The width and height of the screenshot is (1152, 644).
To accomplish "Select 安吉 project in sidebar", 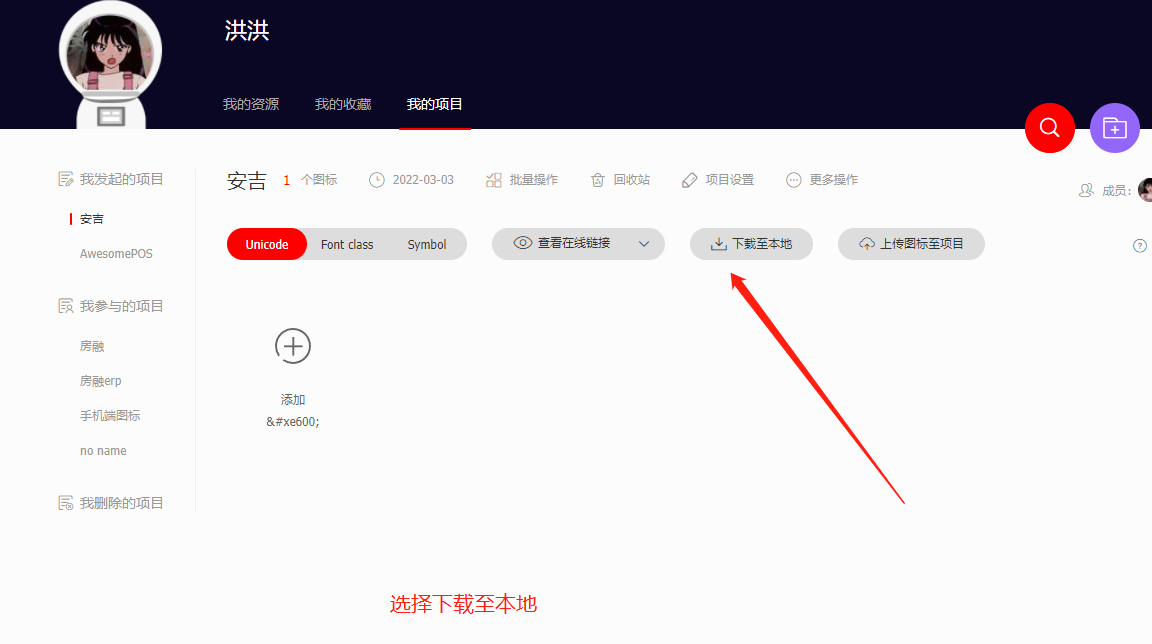I will (92, 219).
